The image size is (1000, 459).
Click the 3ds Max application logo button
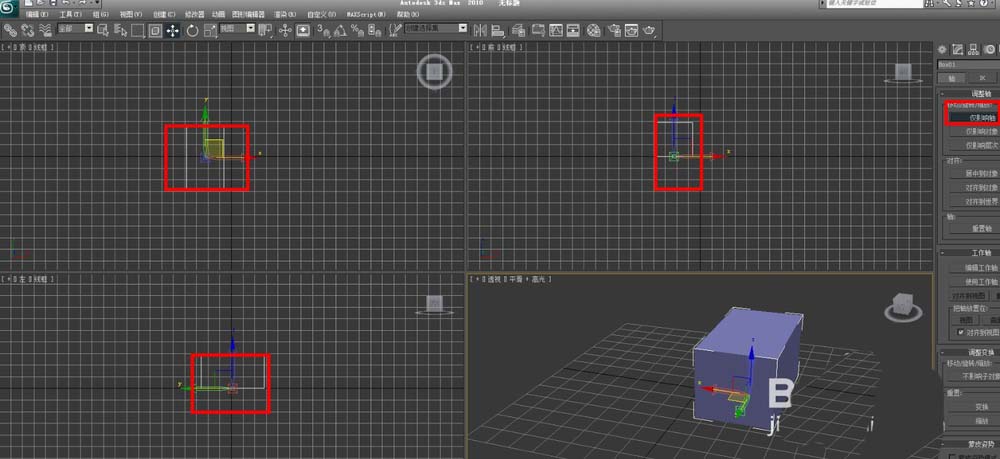(x=10, y=8)
